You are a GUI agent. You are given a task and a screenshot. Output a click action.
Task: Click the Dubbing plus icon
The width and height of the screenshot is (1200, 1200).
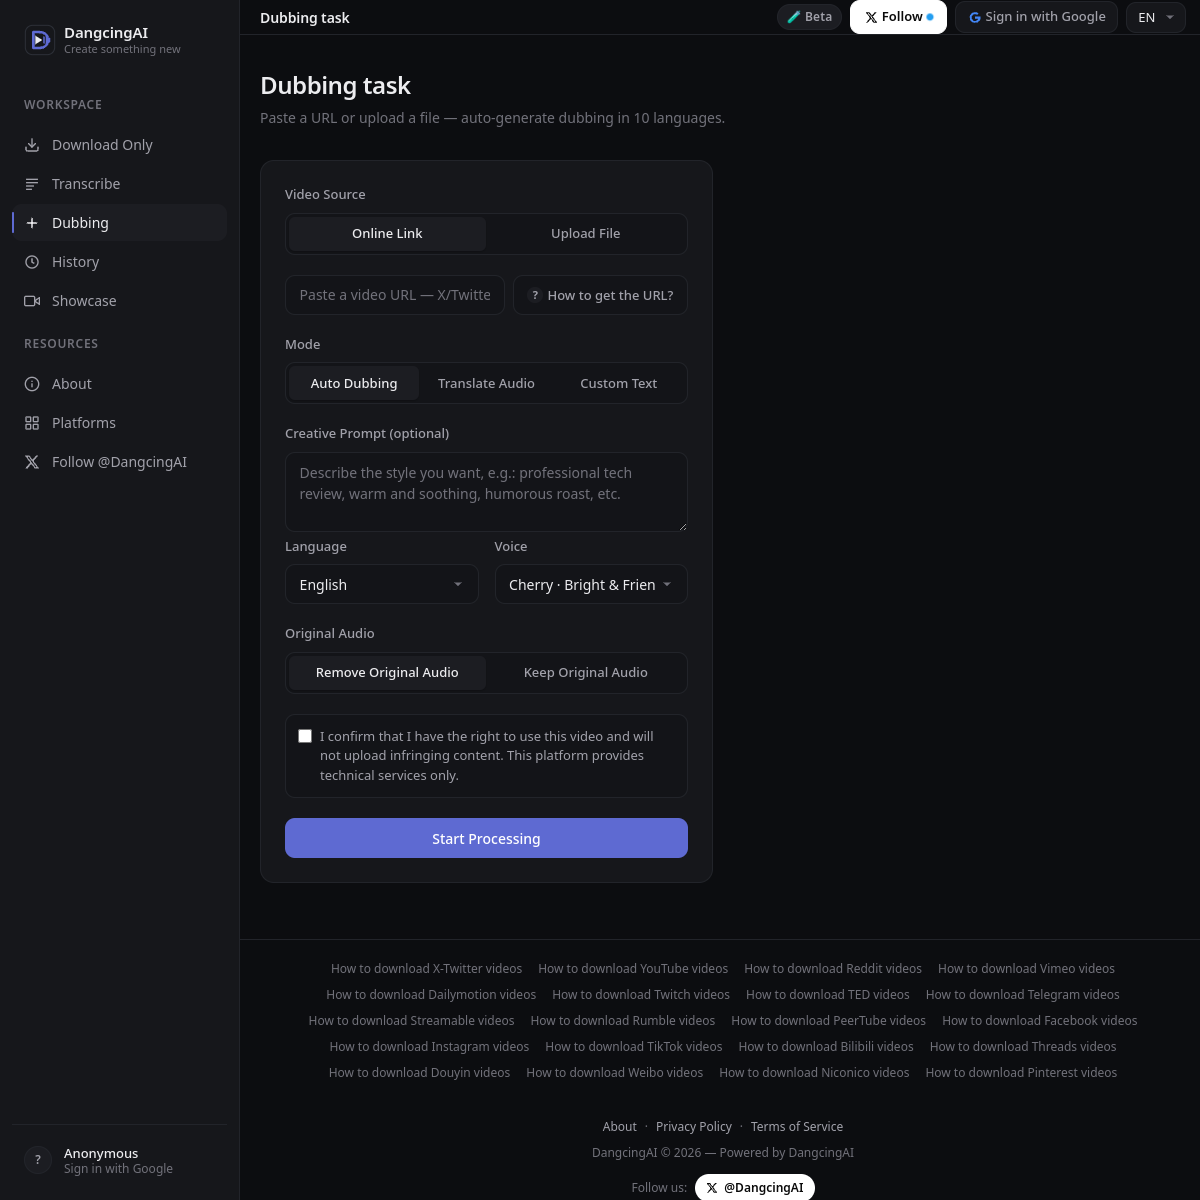(32, 223)
